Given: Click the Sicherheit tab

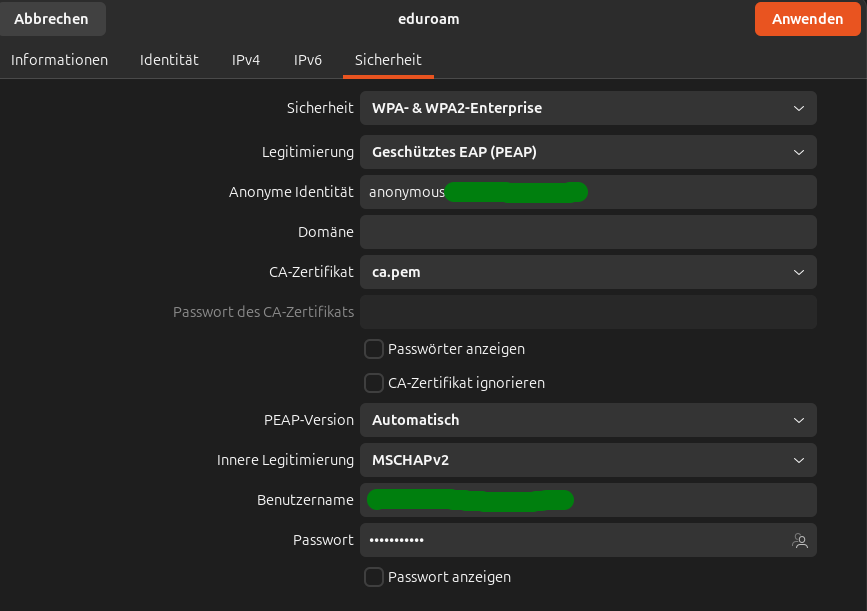Looking at the screenshot, I should [x=388, y=60].
